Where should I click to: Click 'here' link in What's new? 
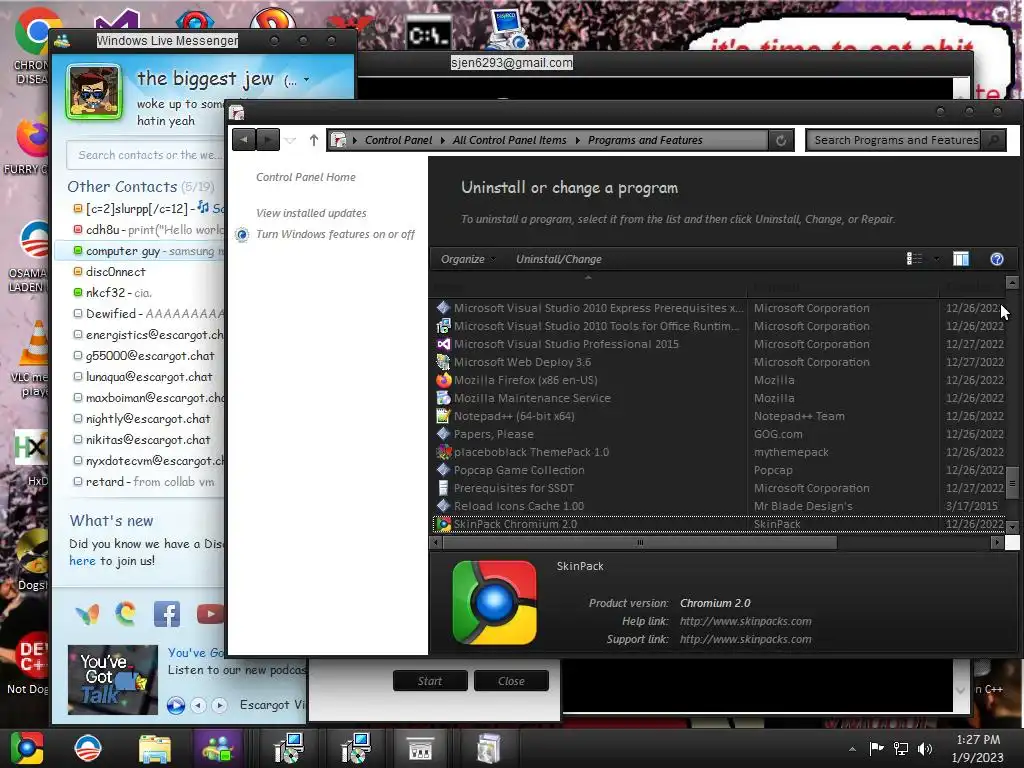pyautogui.click(x=82, y=561)
